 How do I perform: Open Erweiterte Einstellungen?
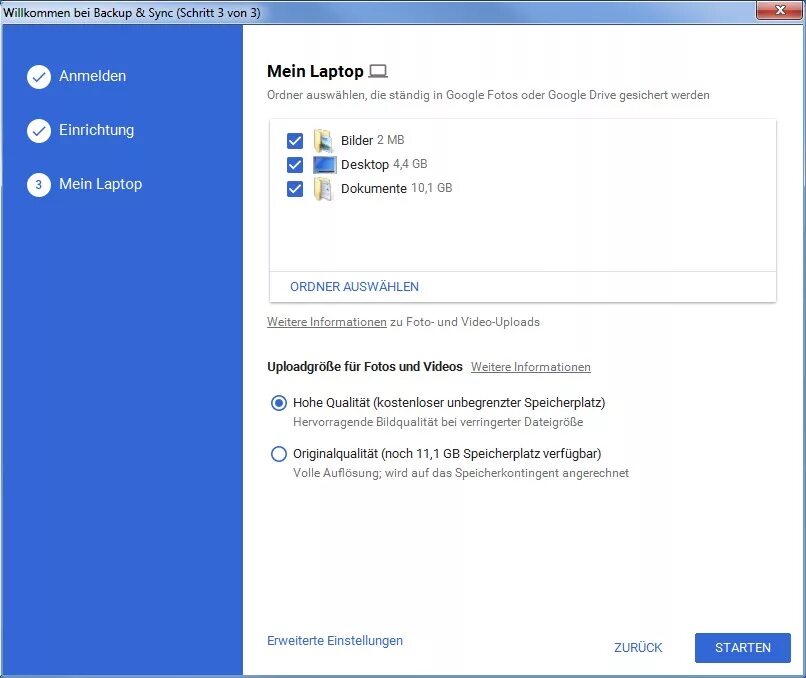[x=335, y=640]
